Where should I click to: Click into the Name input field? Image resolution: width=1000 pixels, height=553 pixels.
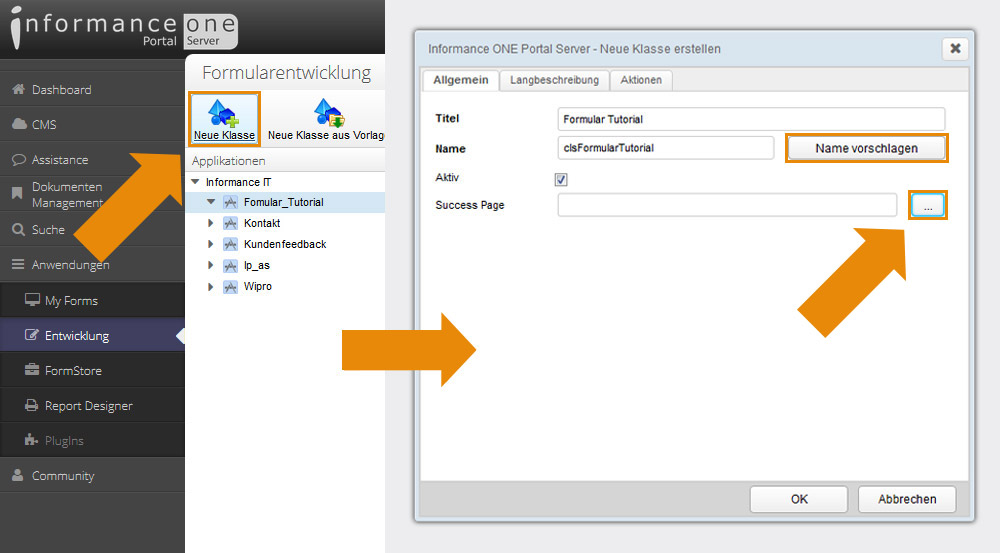point(665,148)
